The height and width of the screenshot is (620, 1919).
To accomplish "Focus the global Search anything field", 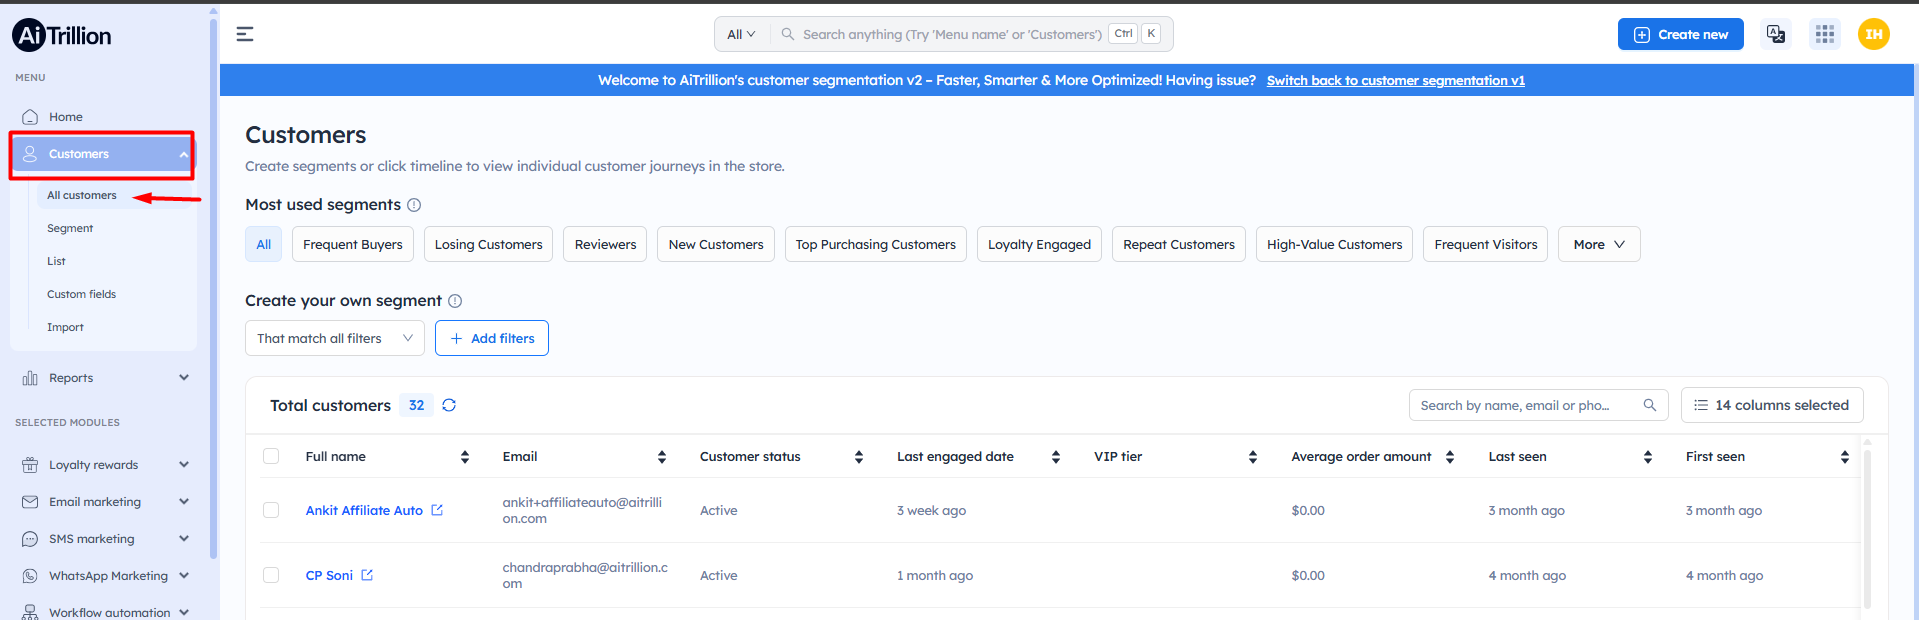I will tap(952, 34).
